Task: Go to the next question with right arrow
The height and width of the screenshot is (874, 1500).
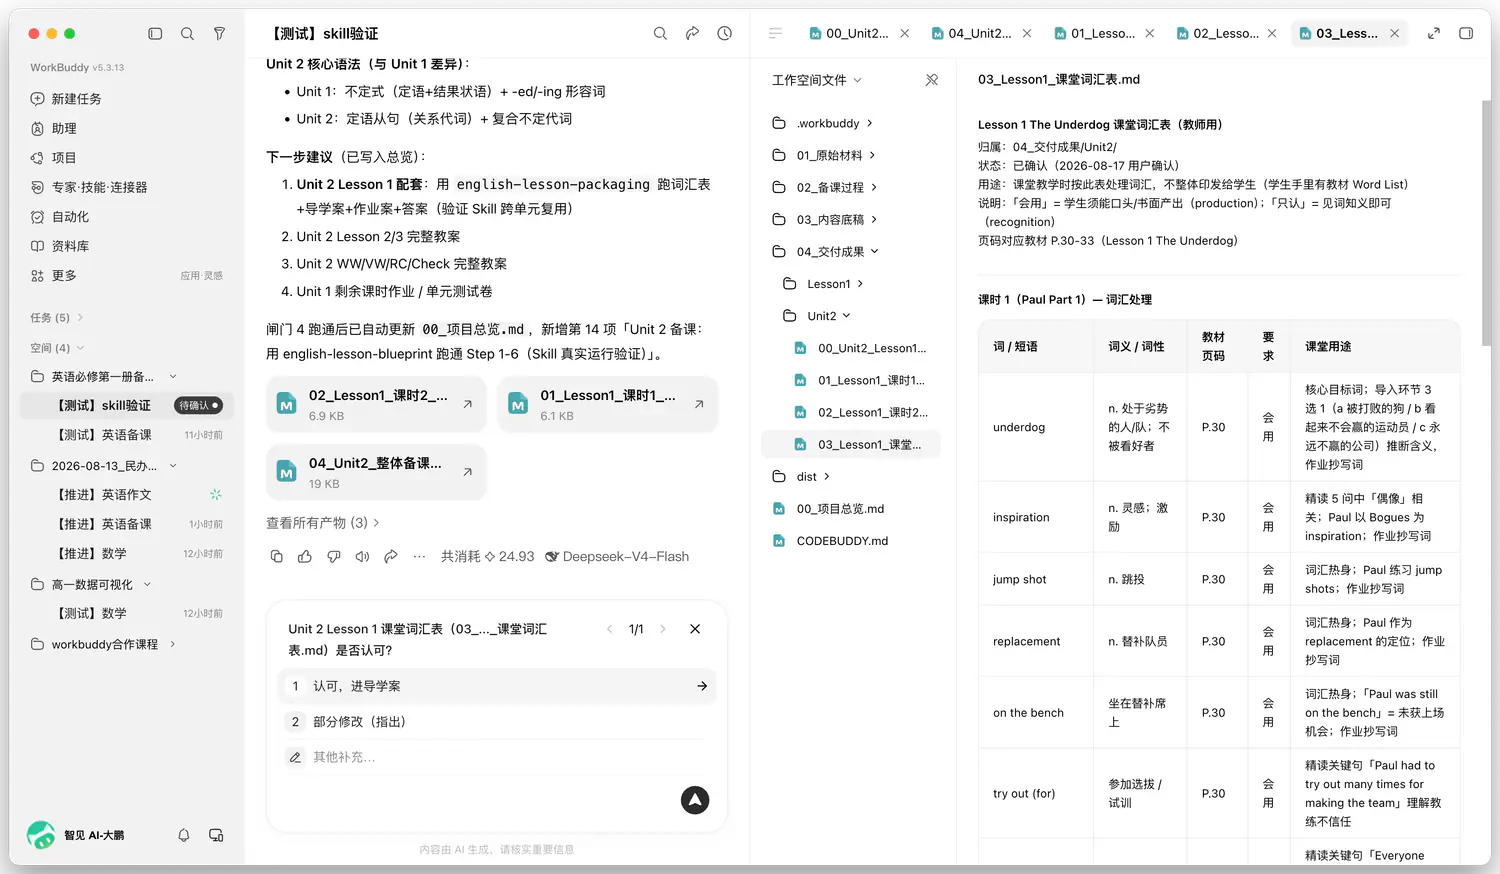Action: click(662, 629)
